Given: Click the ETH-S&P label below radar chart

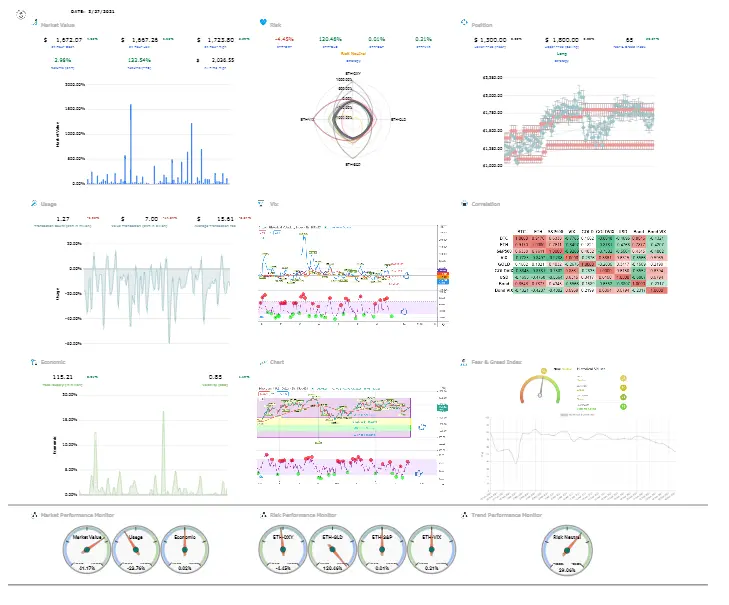Looking at the screenshot, I should (x=353, y=165).
